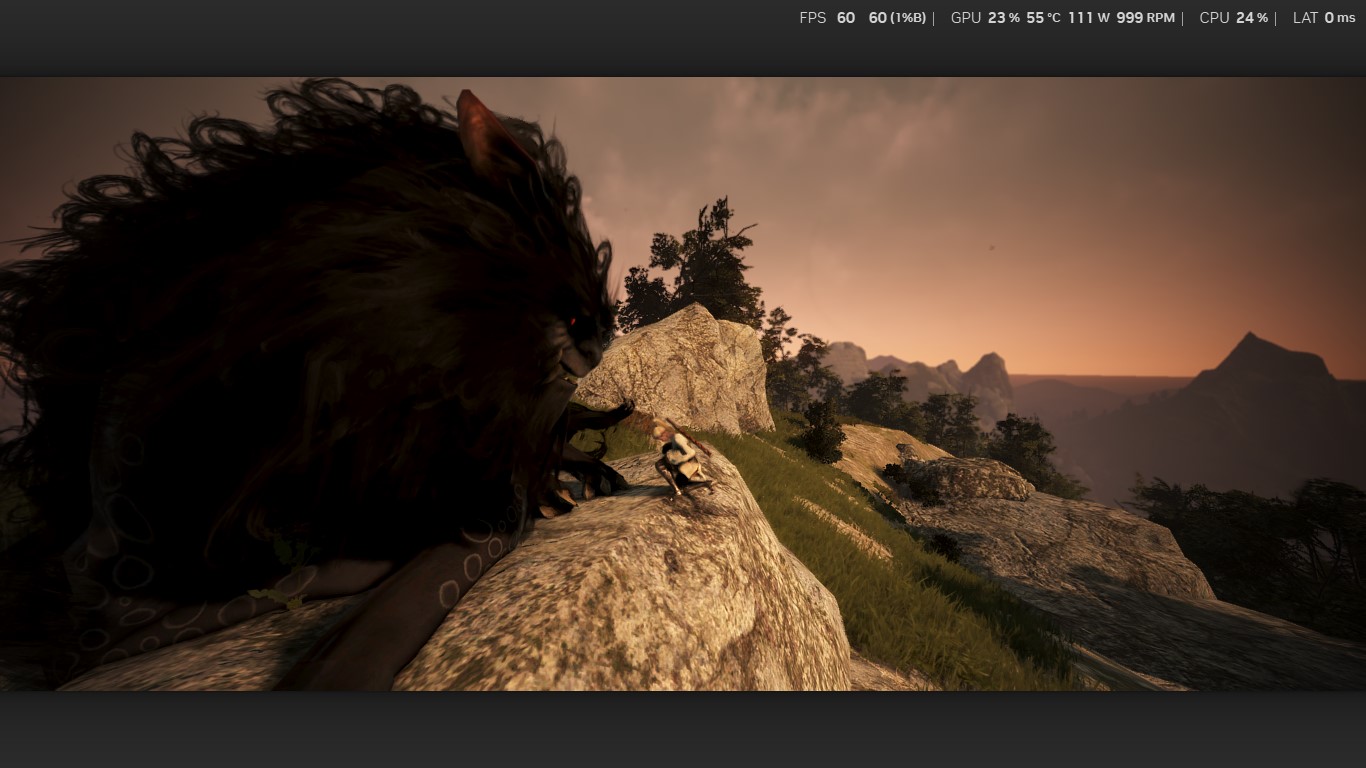The width and height of the screenshot is (1366, 768).
Task: Target the beast's glowing red eye
Action: click(x=571, y=320)
